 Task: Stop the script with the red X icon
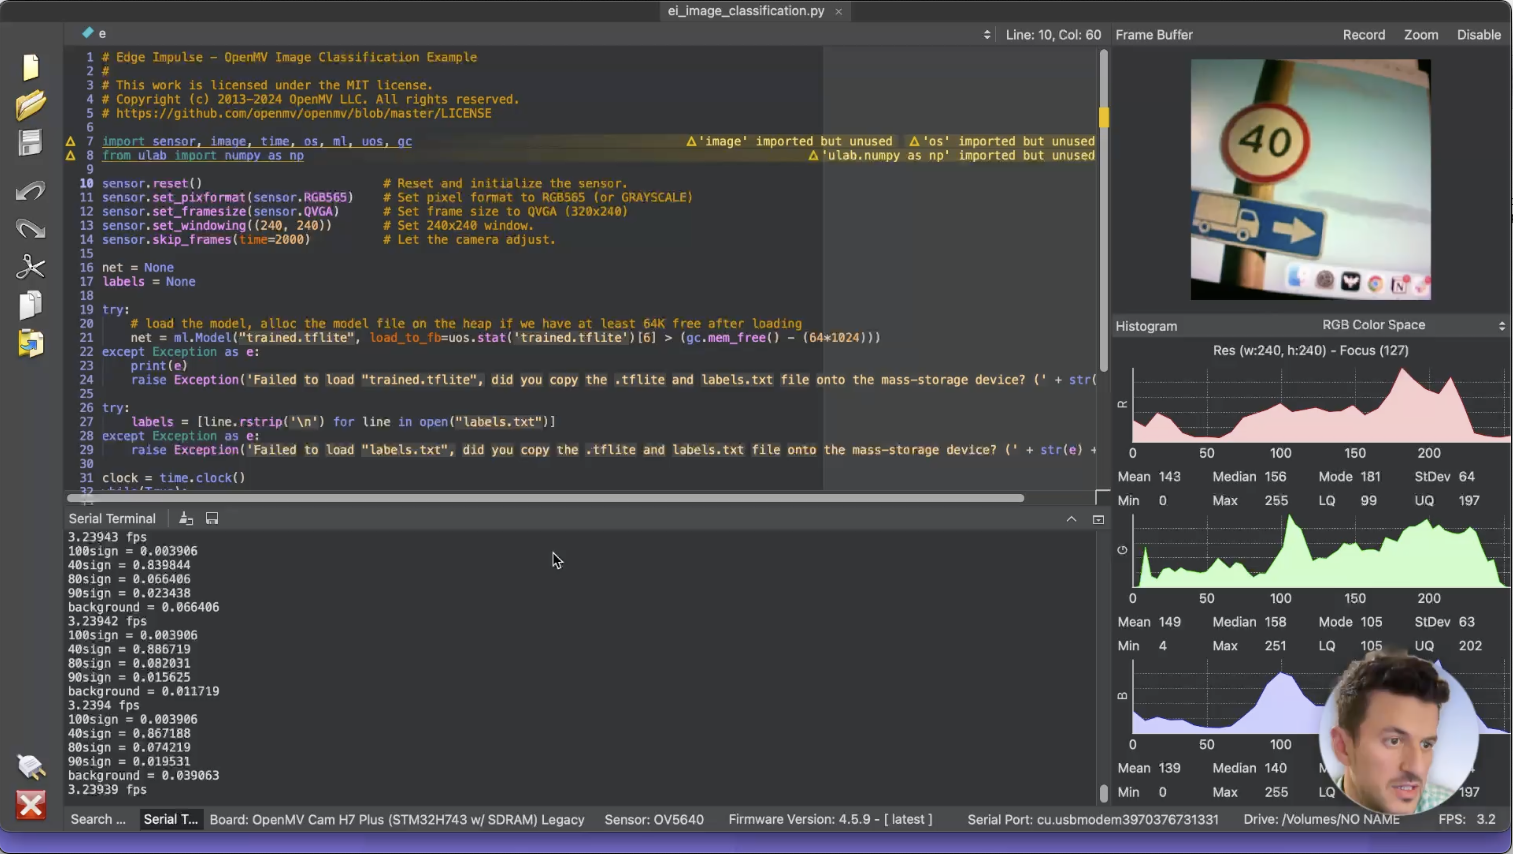(30, 804)
